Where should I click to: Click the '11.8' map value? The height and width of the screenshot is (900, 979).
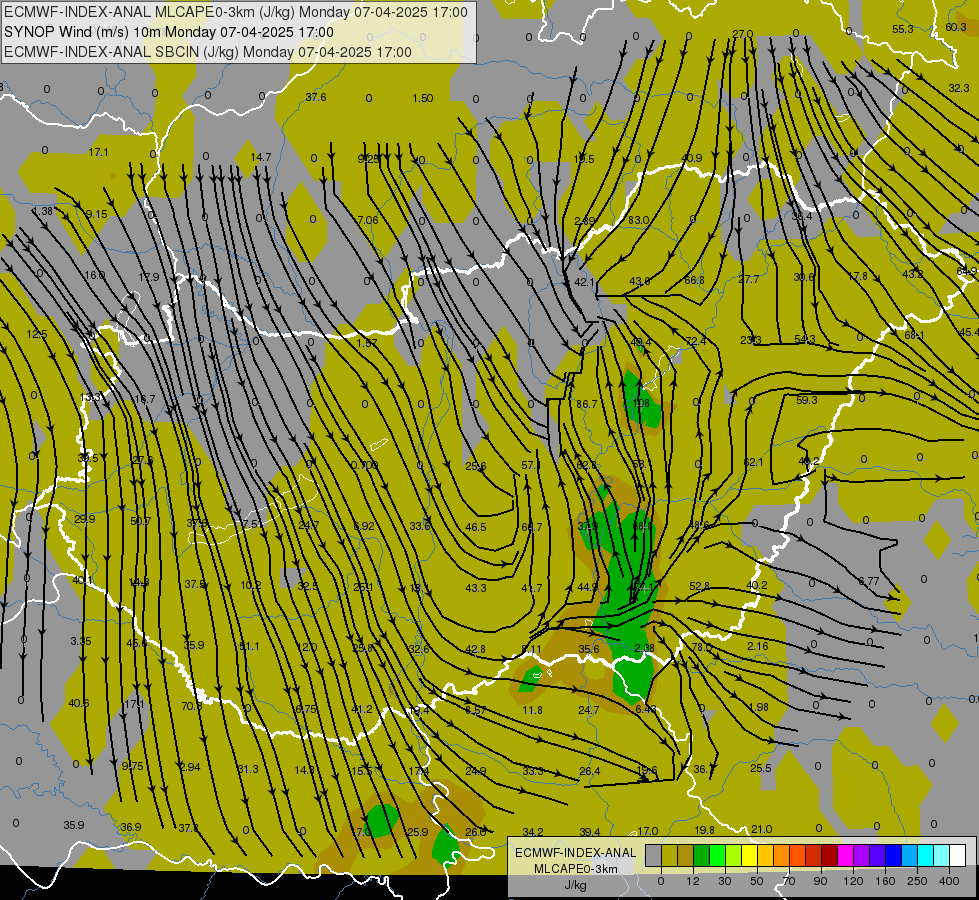coord(533,710)
